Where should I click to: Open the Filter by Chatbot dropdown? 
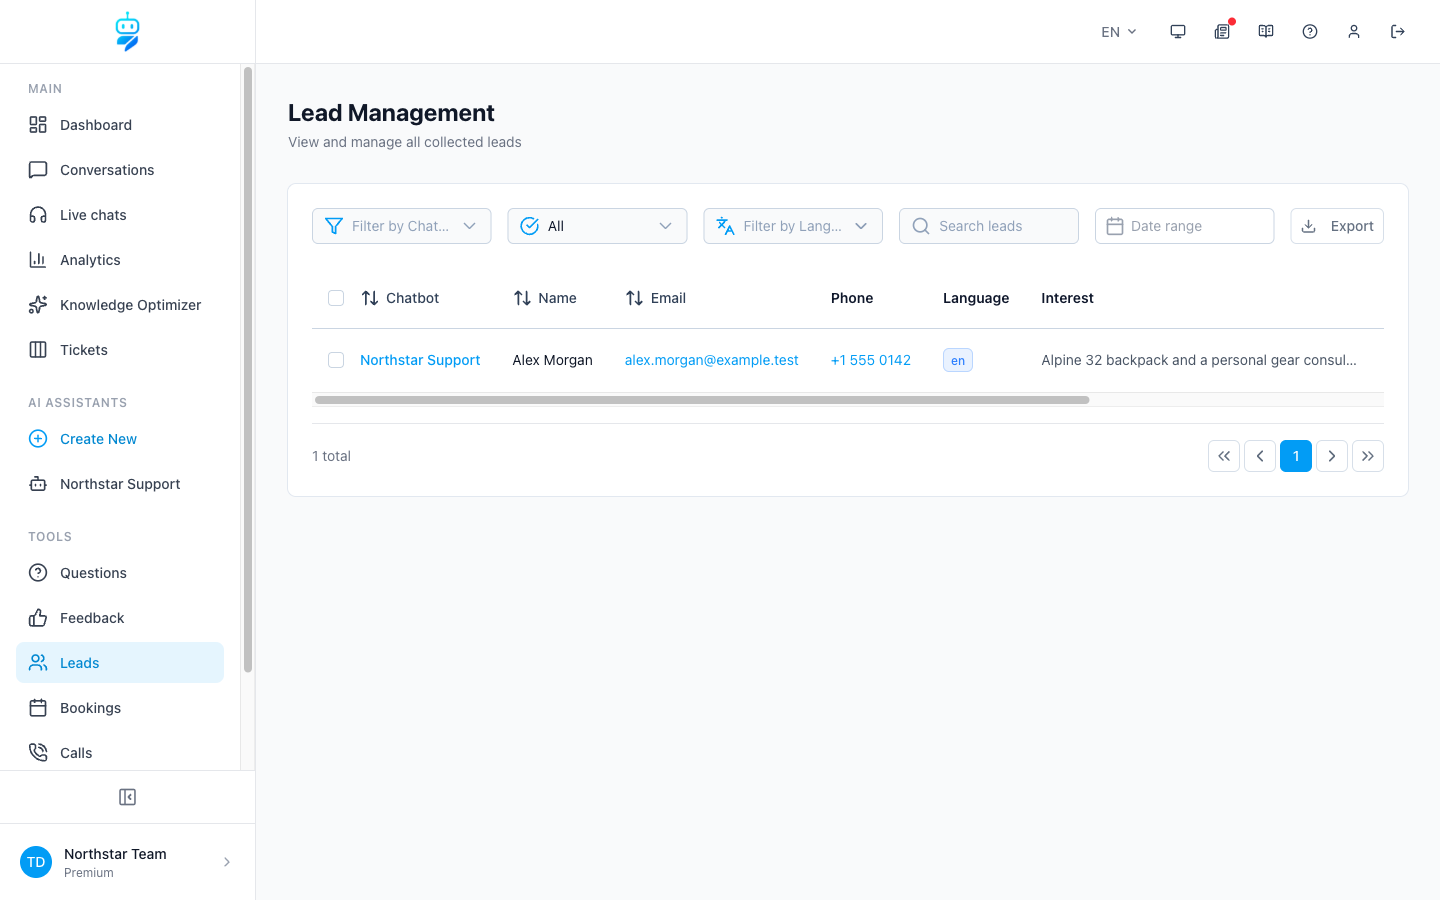(401, 226)
